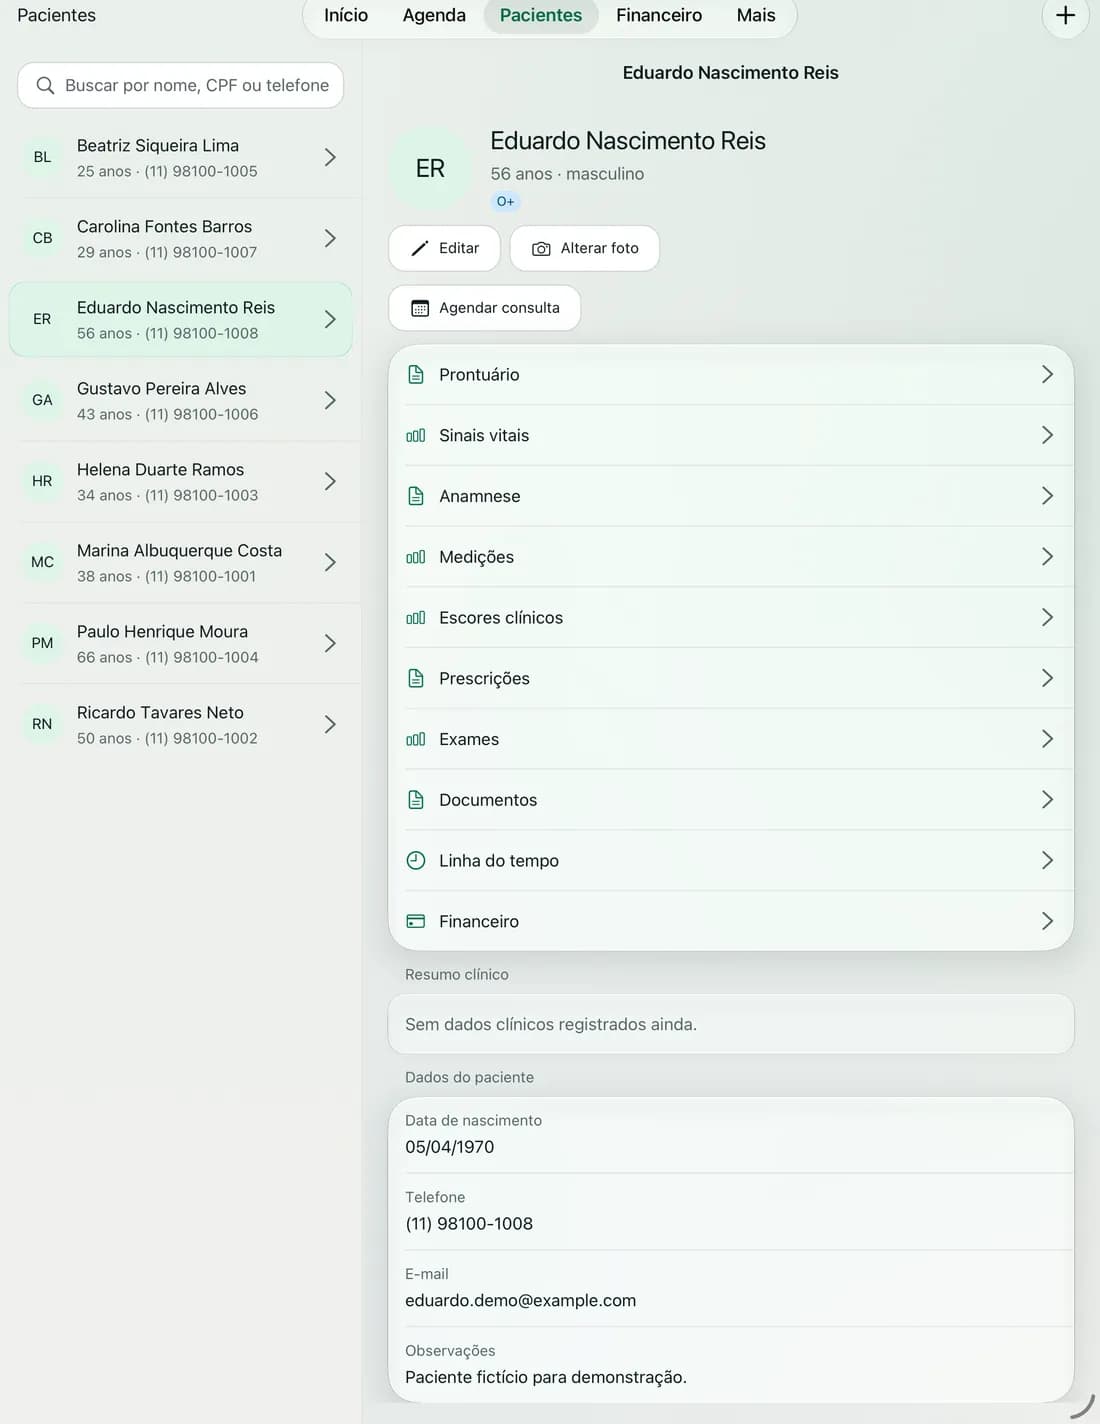This screenshot has height=1424, width=1100.
Task: Open Sinais vitais via its chevron
Action: [1047, 435]
